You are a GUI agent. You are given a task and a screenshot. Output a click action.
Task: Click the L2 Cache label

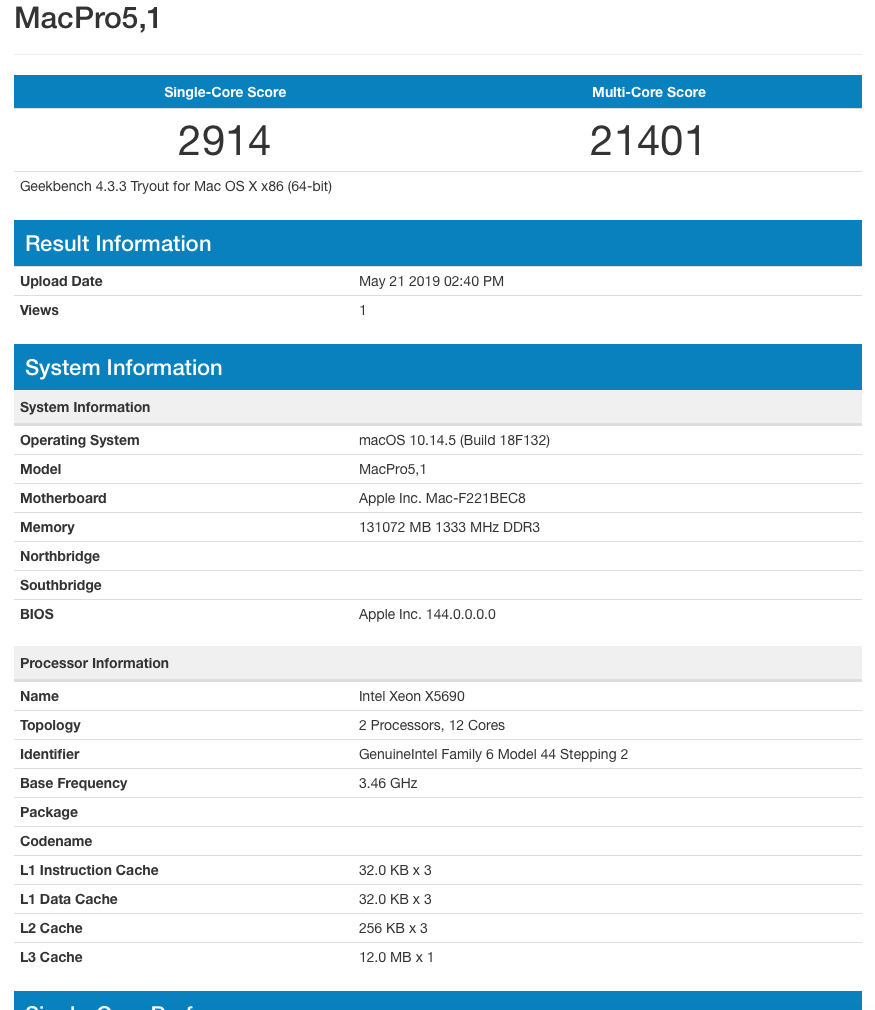pyautogui.click(x=51, y=928)
